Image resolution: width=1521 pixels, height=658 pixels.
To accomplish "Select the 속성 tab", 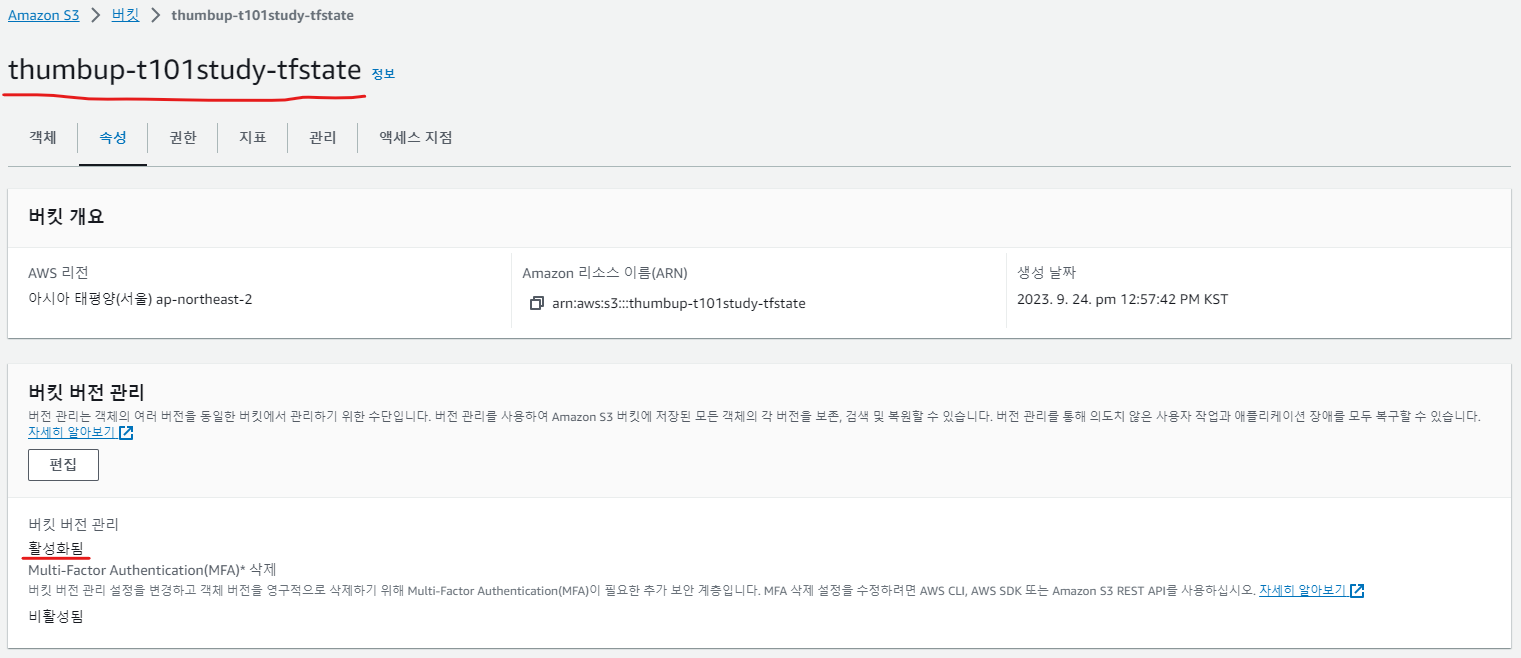I will 113,138.
